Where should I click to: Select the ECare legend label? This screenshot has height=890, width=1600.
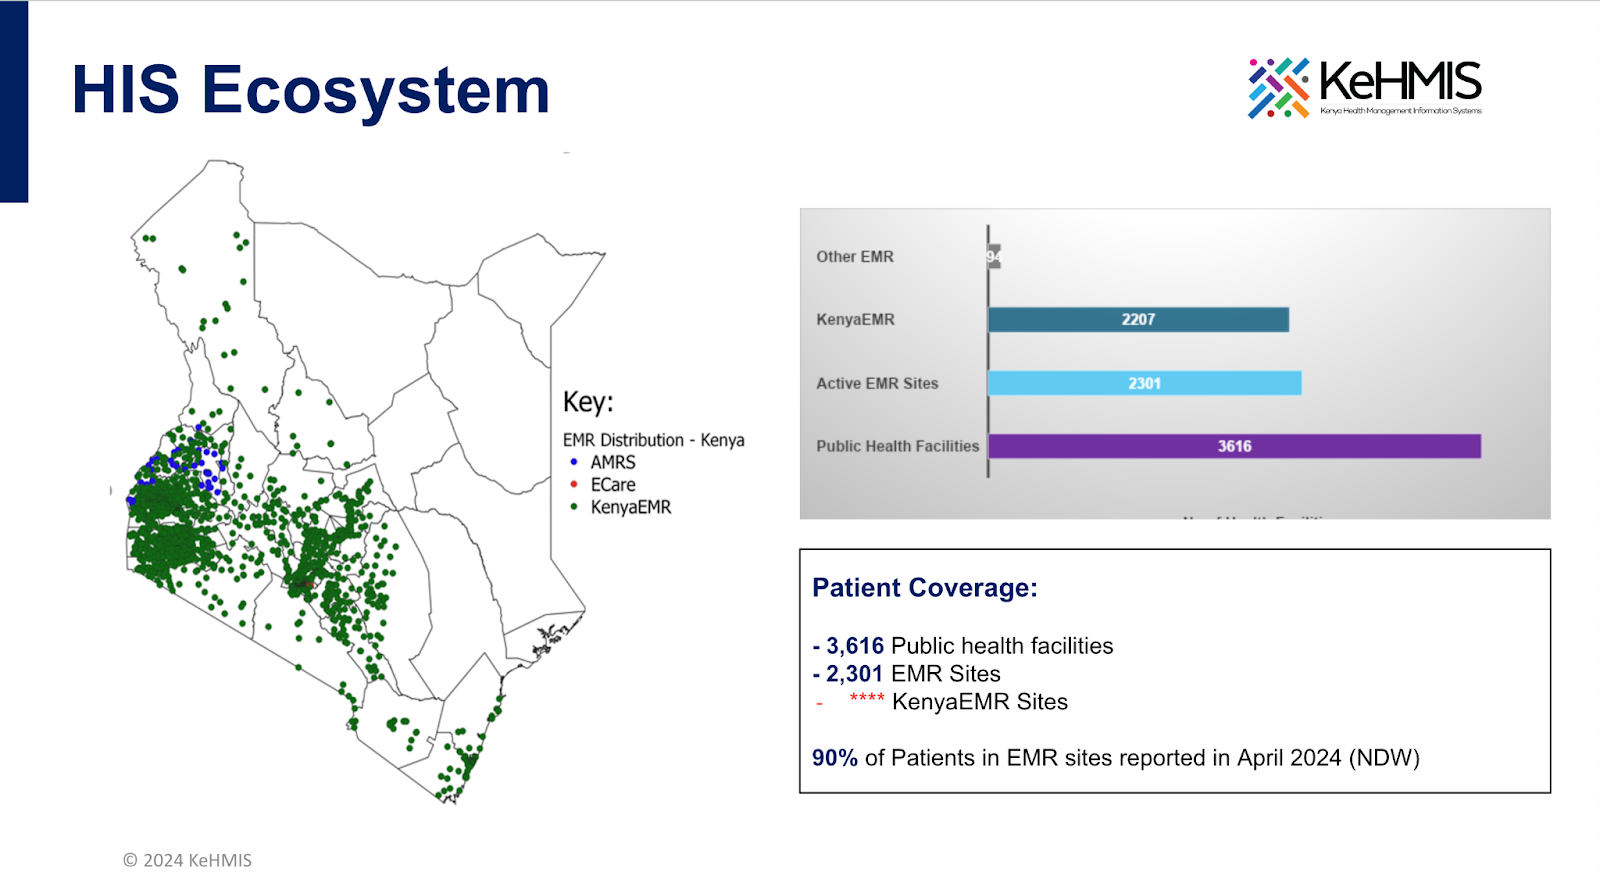[x=613, y=484]
